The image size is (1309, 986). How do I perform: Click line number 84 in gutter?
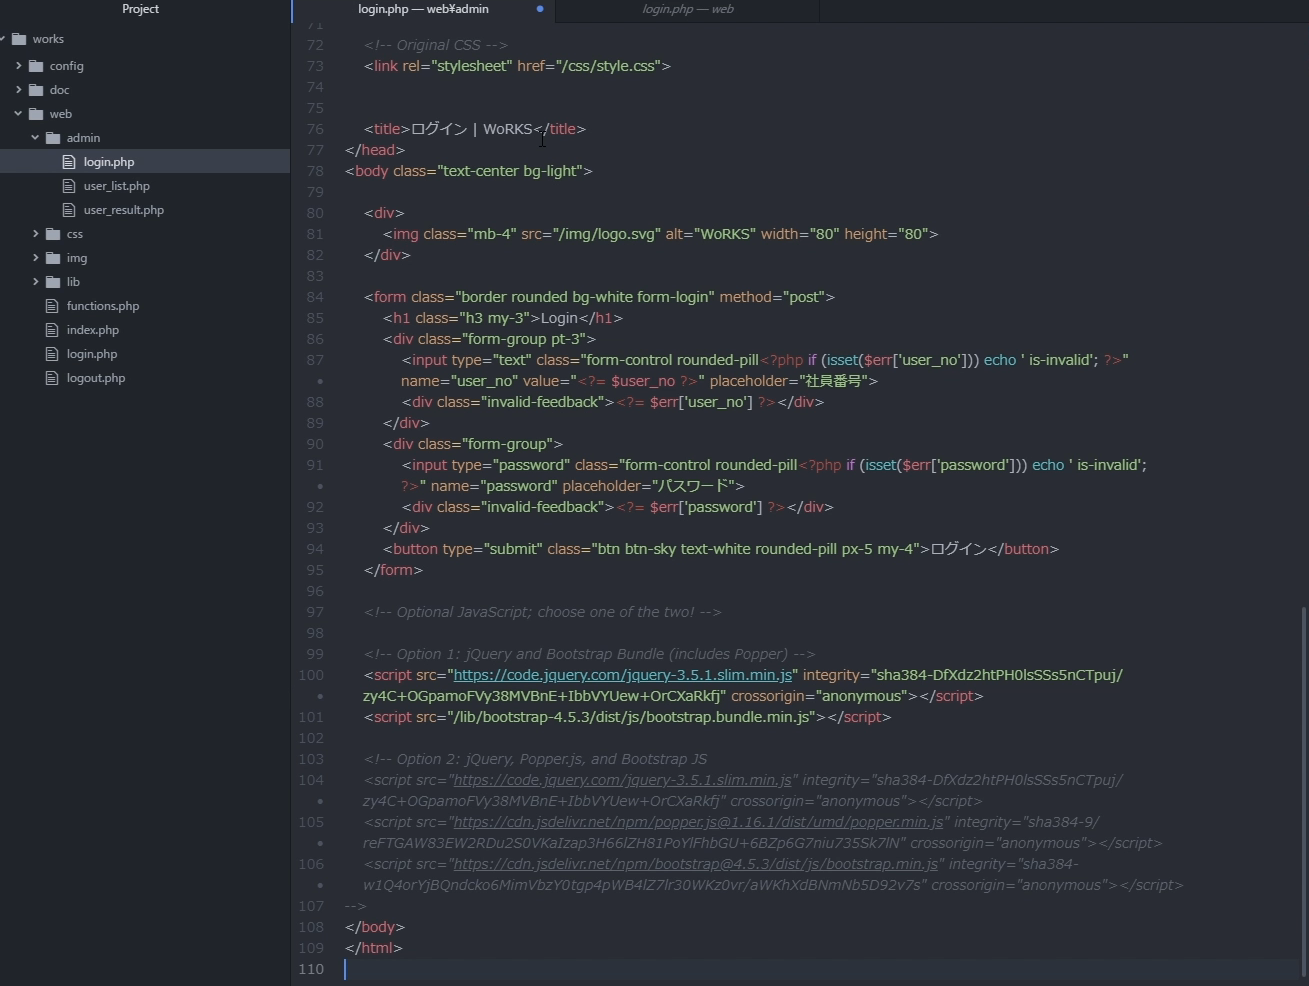click(x=315, y=297)
